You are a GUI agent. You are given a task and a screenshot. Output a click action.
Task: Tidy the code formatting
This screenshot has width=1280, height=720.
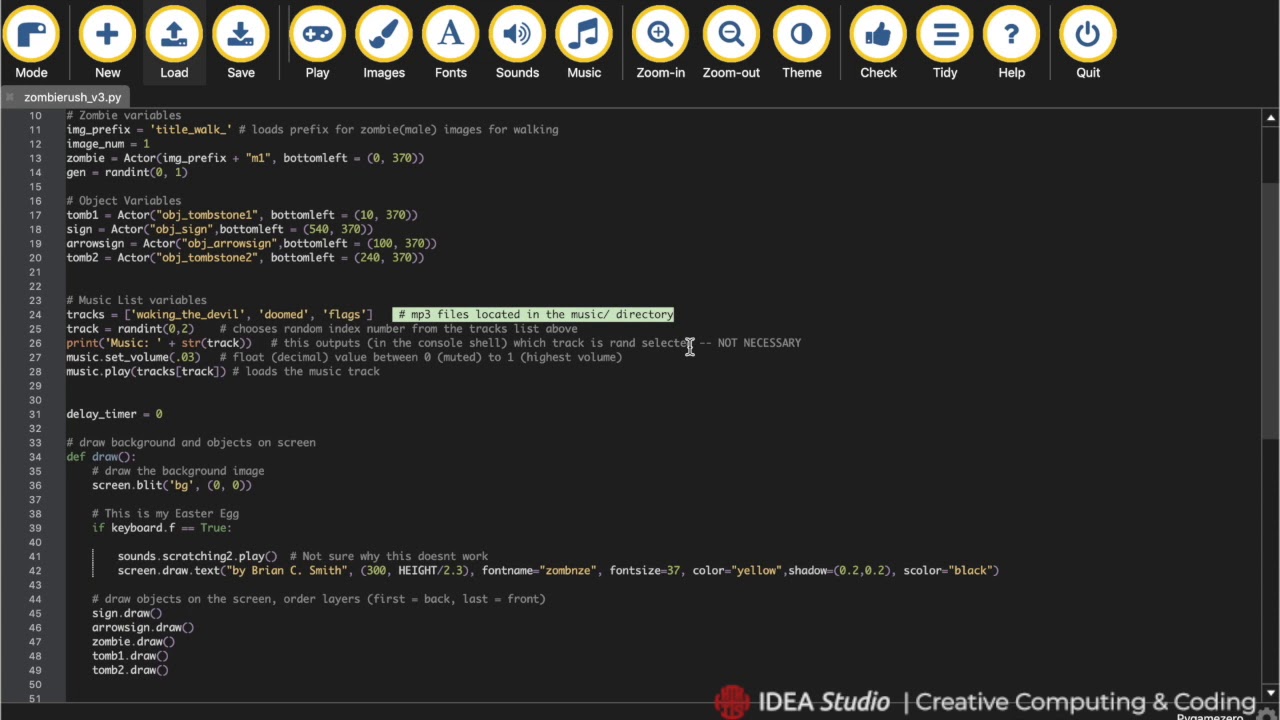[x=945, y=44]
